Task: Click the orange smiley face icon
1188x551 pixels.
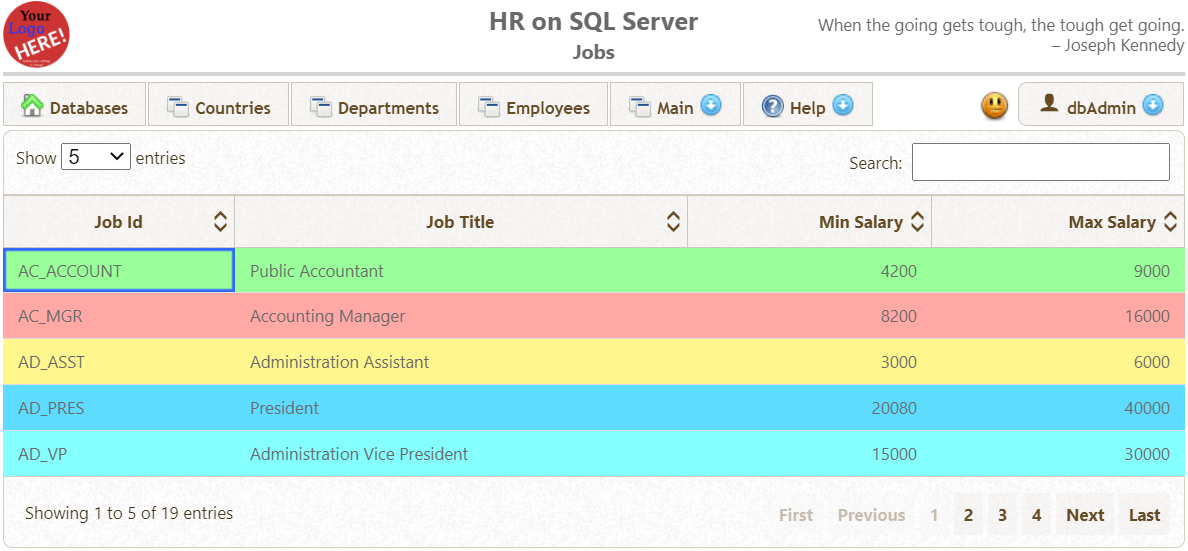Action: (995, 105)
